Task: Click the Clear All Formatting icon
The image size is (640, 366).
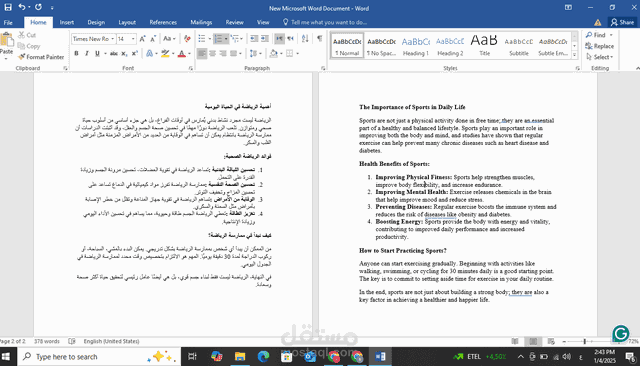Action: point(187,39)
